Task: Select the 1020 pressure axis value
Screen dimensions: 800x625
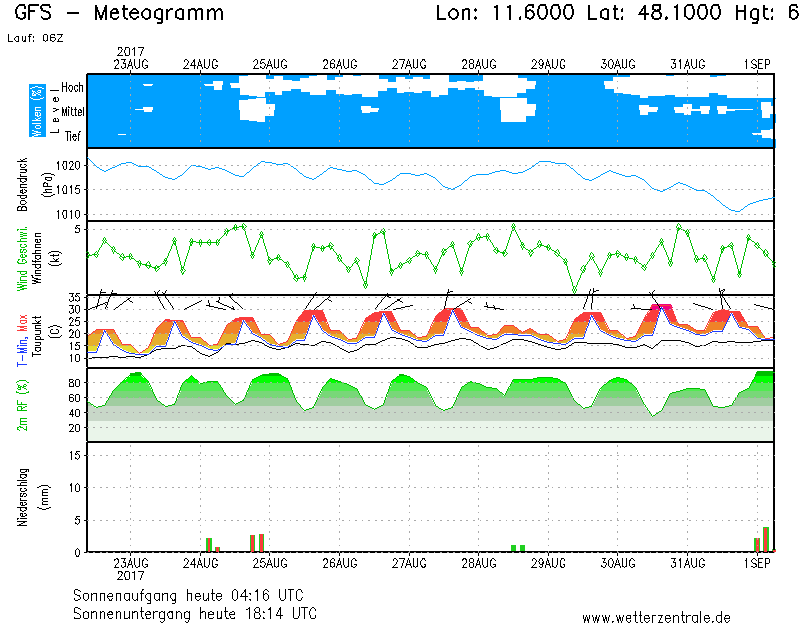Action: point(68,165)
